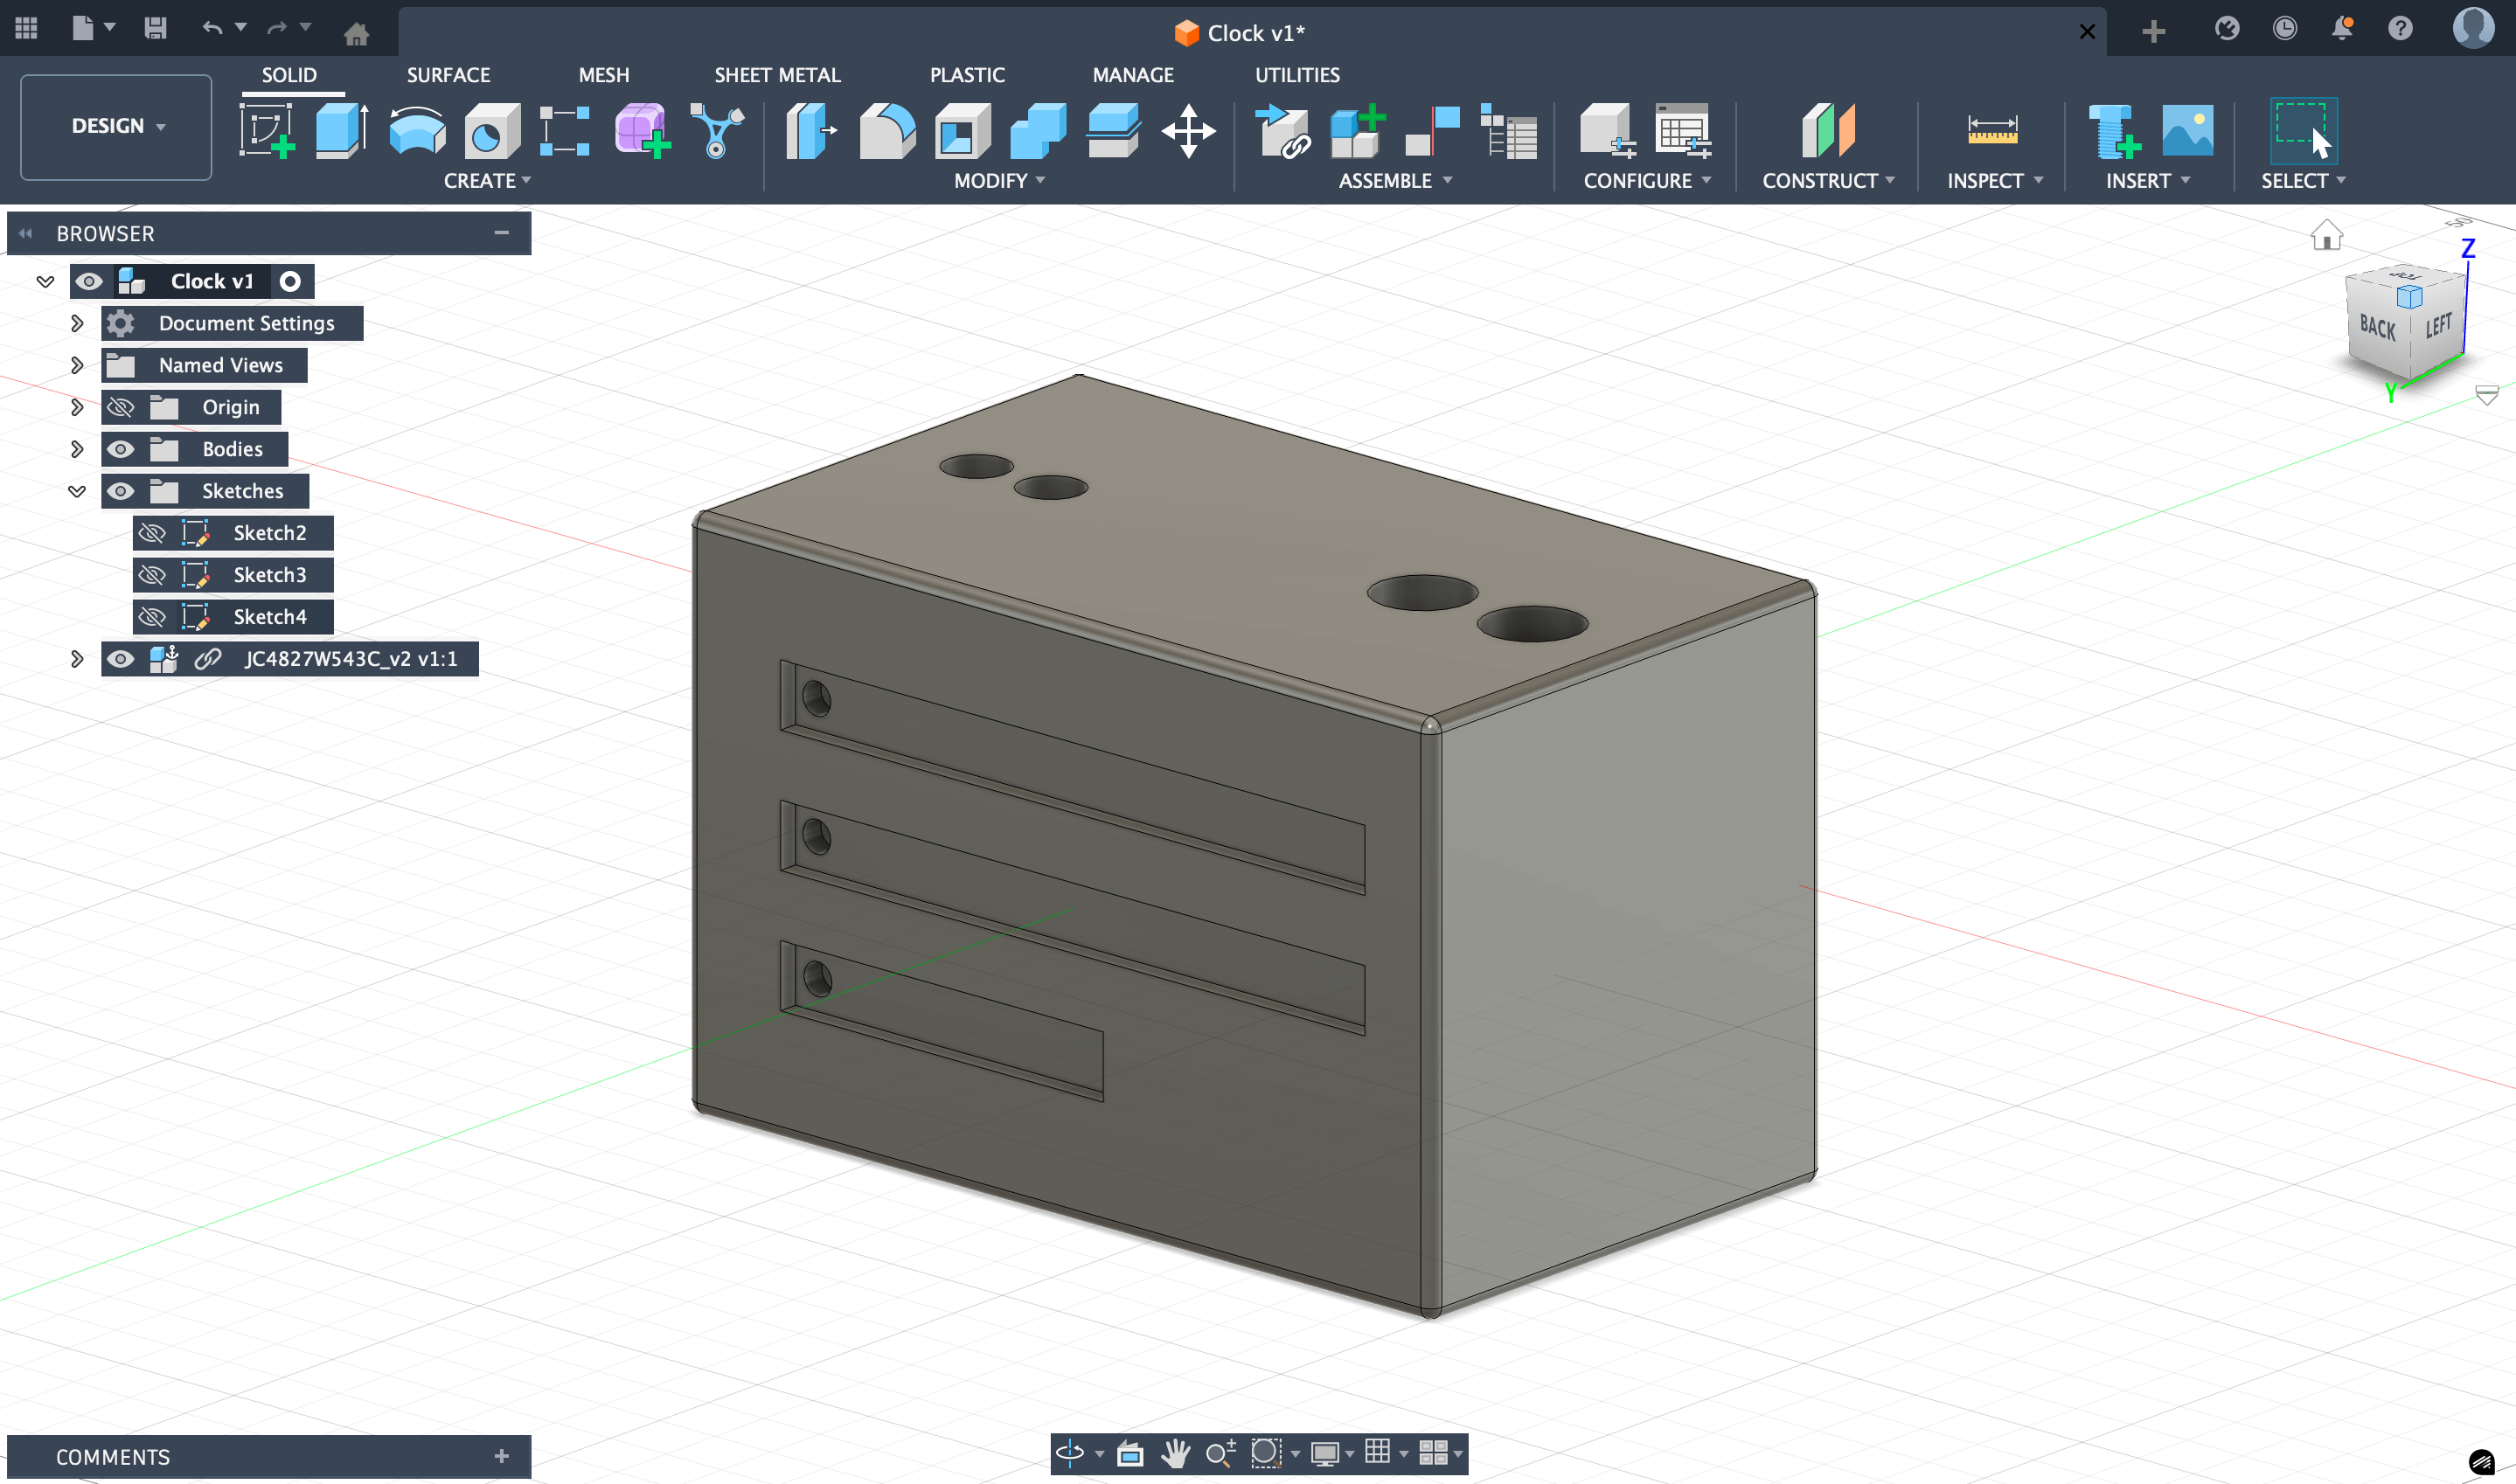Click the Move/Copy arrows icon

pyautogui.click(x=1188, y=131)
